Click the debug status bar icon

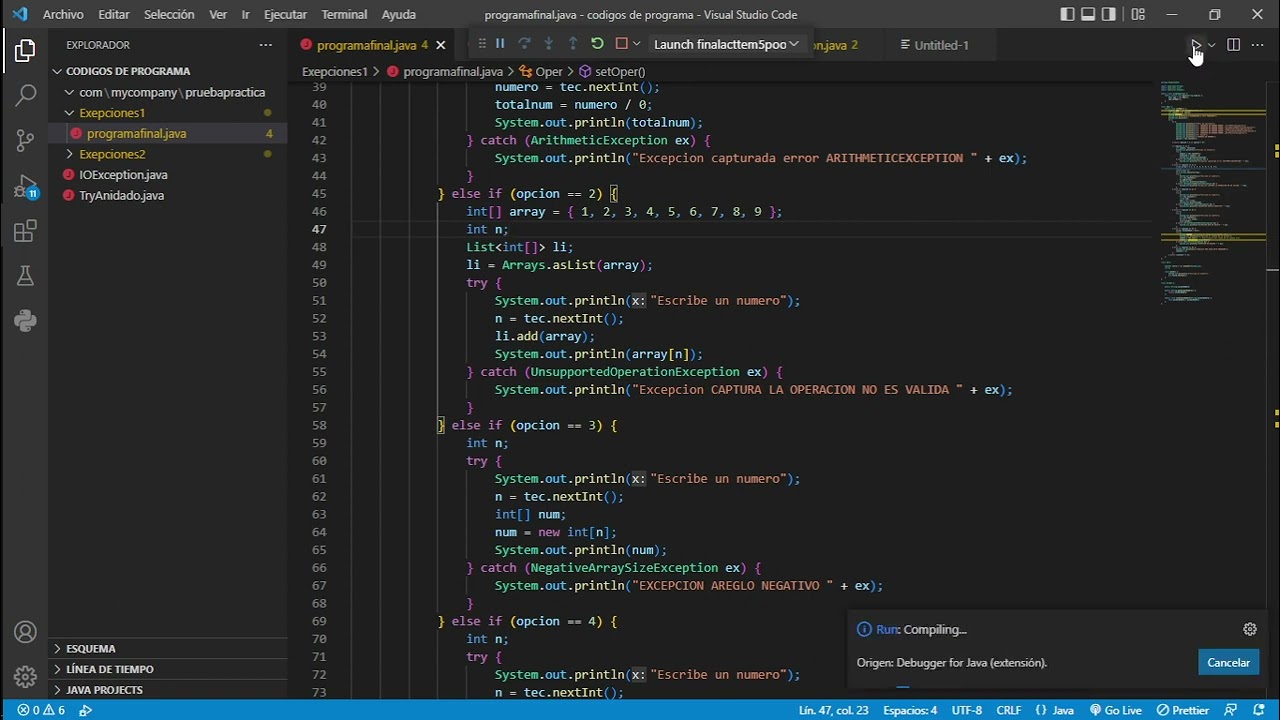coord(86,710)
